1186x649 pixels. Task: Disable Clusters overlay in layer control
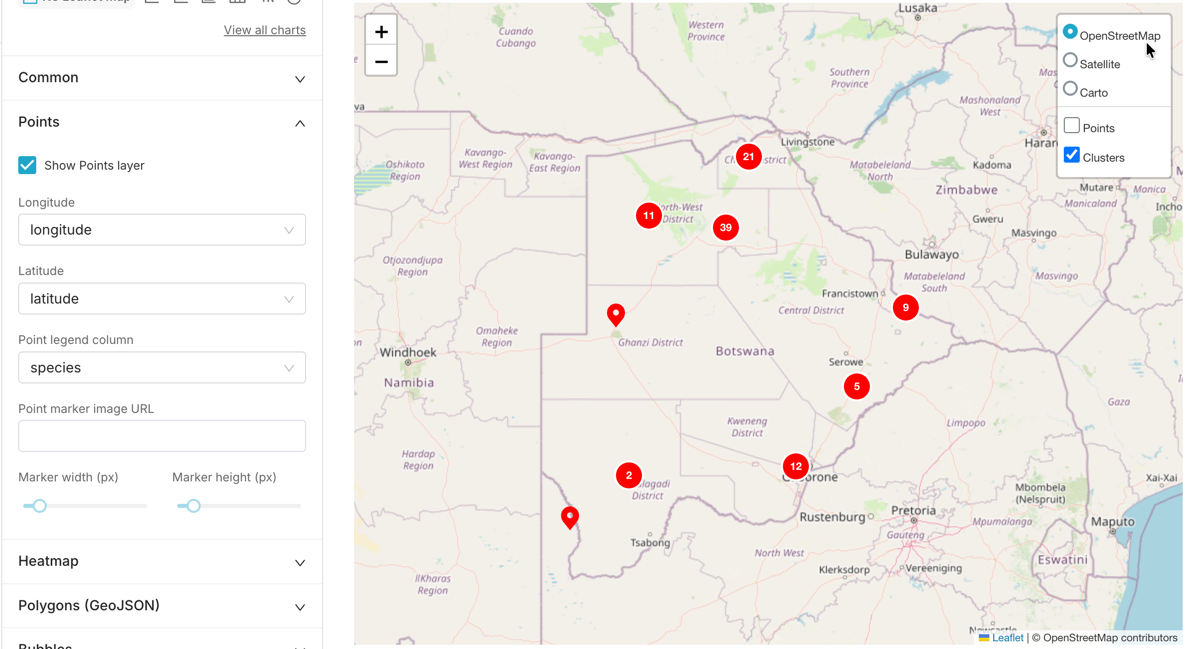(x=1071, y=155)
